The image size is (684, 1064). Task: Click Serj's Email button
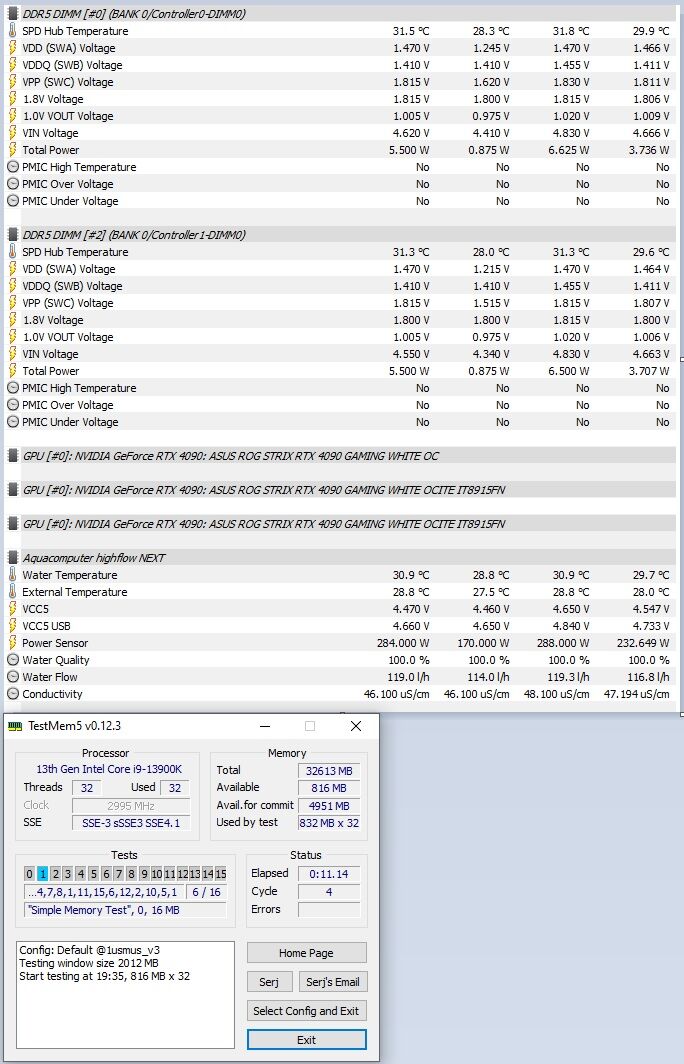tap(332, 982)
